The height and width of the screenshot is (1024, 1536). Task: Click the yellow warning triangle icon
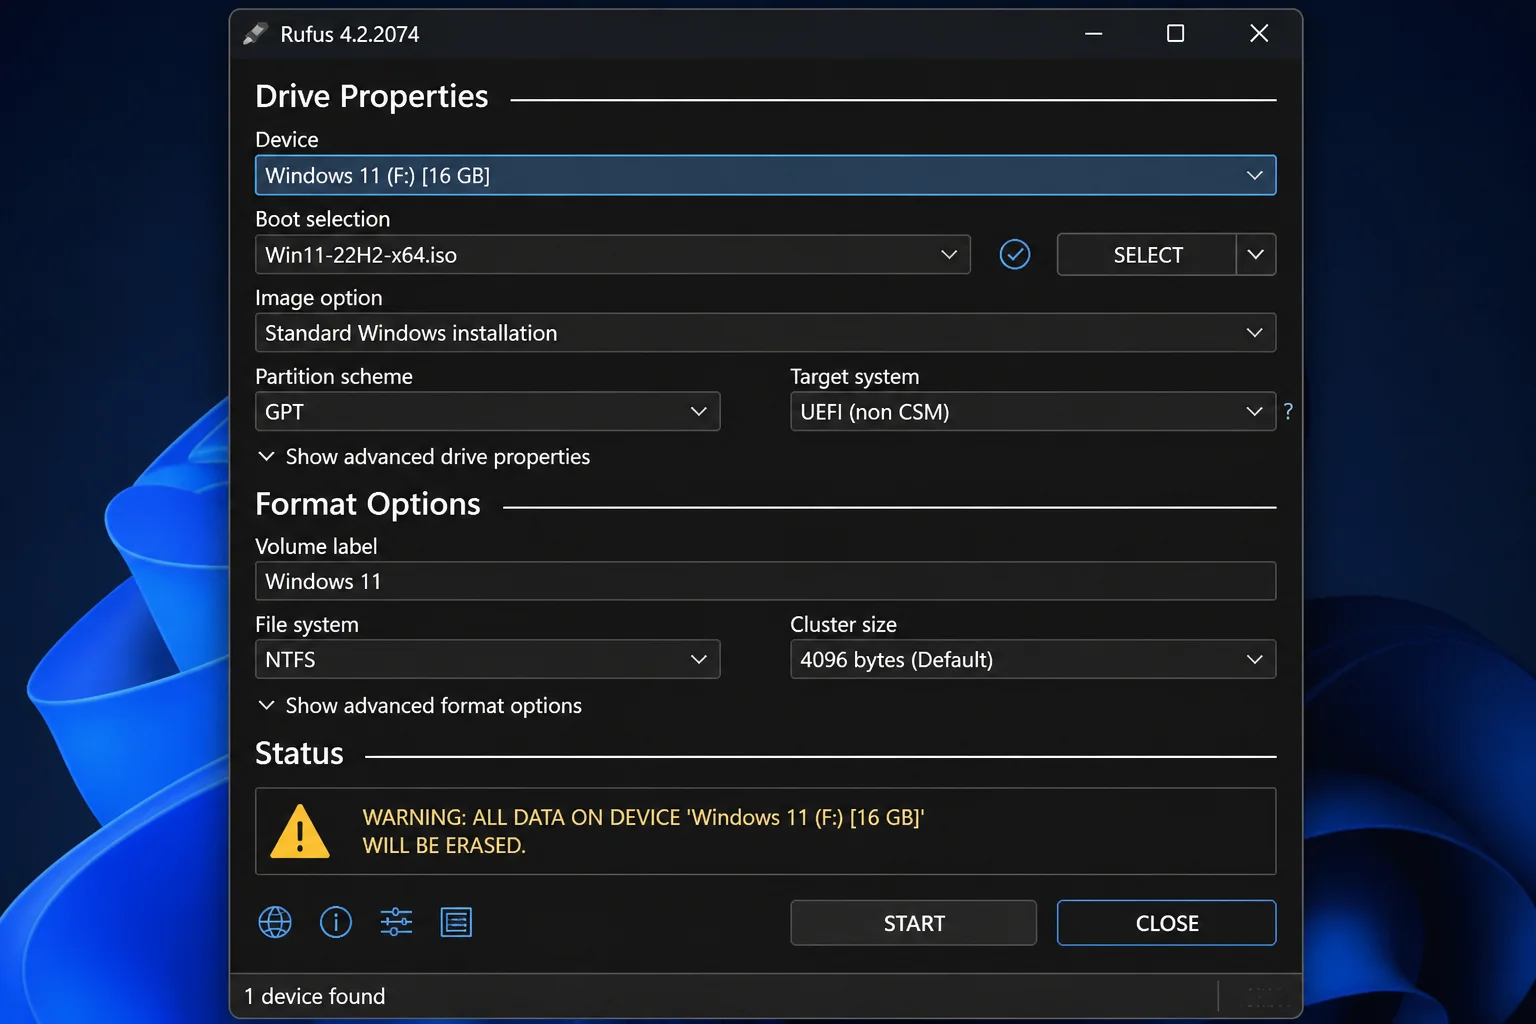tap(300, 831)
